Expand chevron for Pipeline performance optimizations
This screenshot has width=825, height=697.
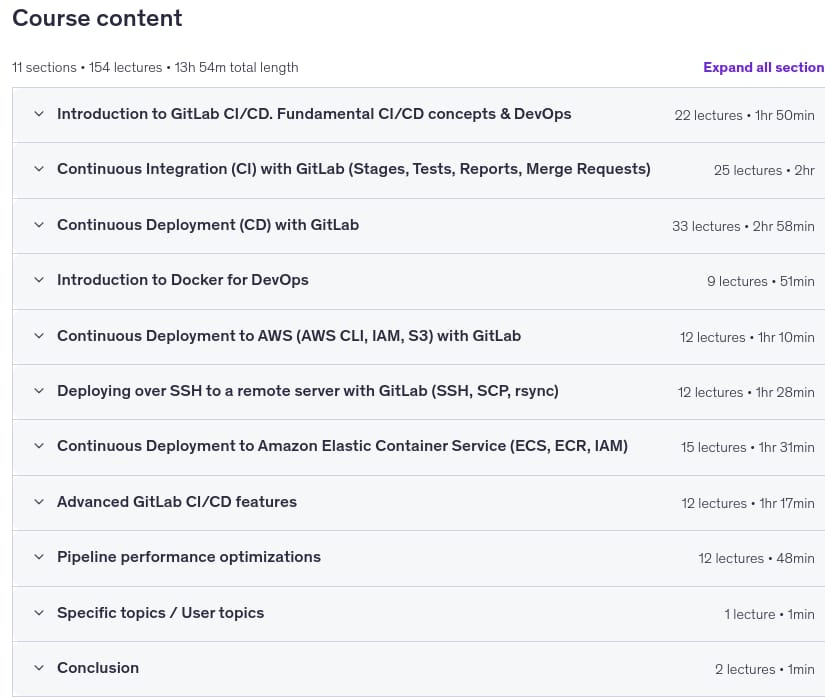pyautogui.click(x=39, y=557)
